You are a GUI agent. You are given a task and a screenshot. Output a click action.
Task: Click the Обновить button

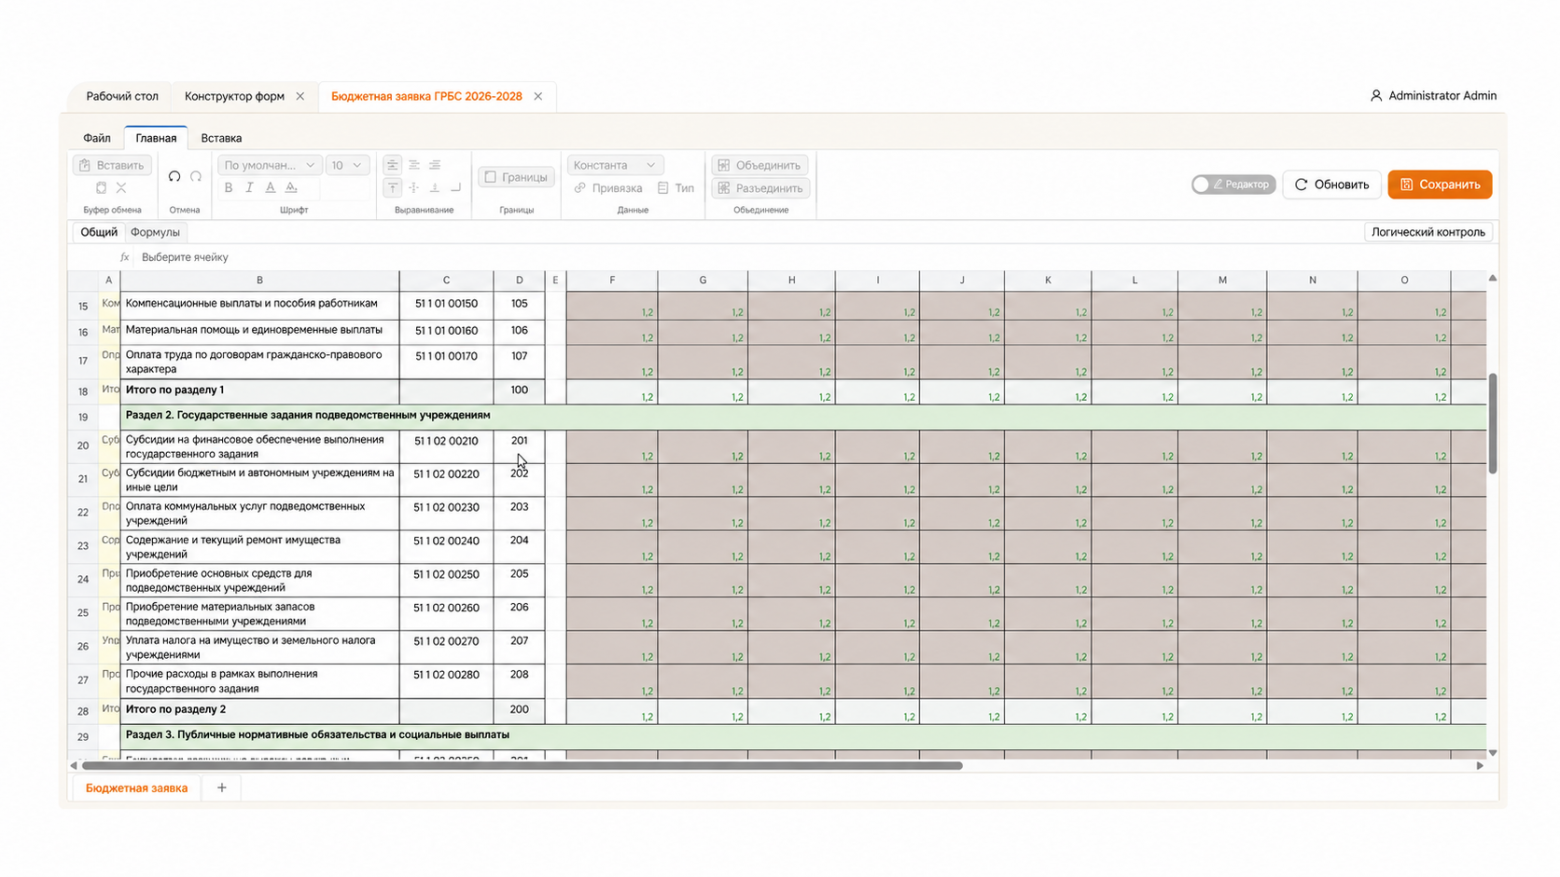[x=1332, y=184]
